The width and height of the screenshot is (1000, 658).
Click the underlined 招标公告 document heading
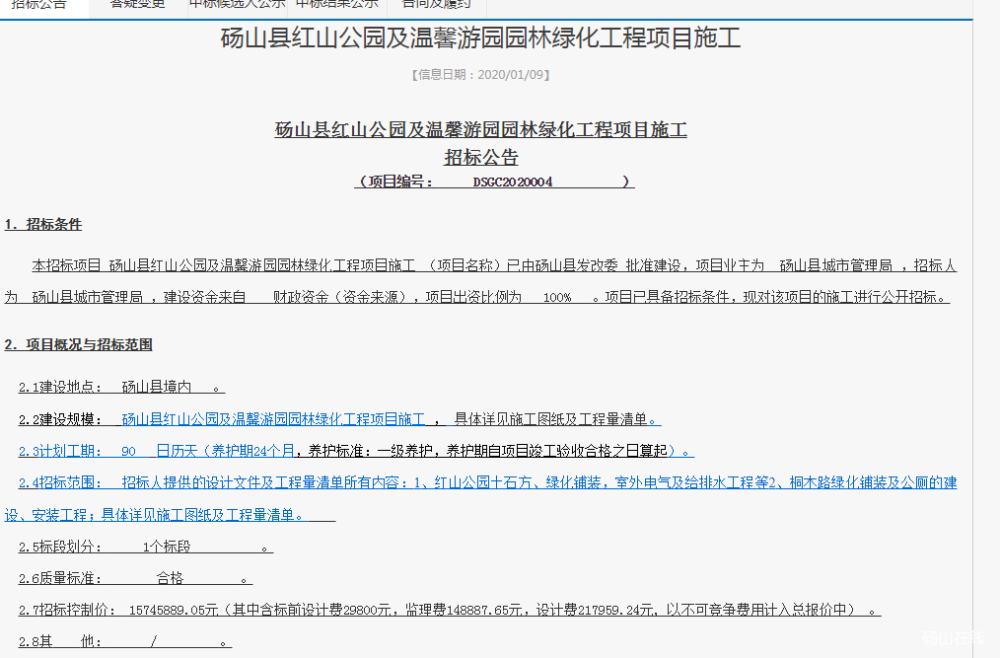[x=482, y=157]
